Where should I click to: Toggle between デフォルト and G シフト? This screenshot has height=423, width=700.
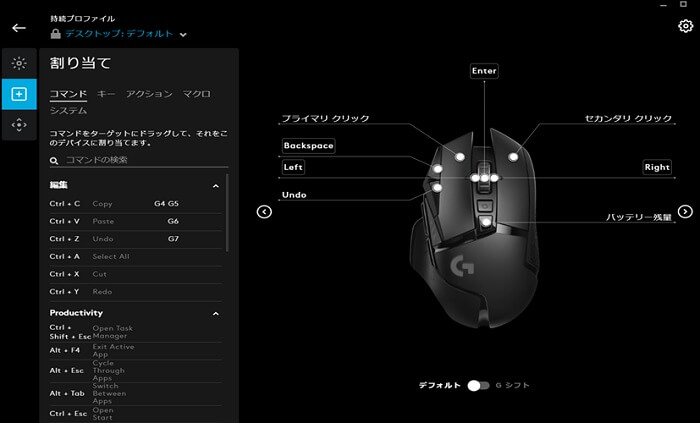point(479,386)
